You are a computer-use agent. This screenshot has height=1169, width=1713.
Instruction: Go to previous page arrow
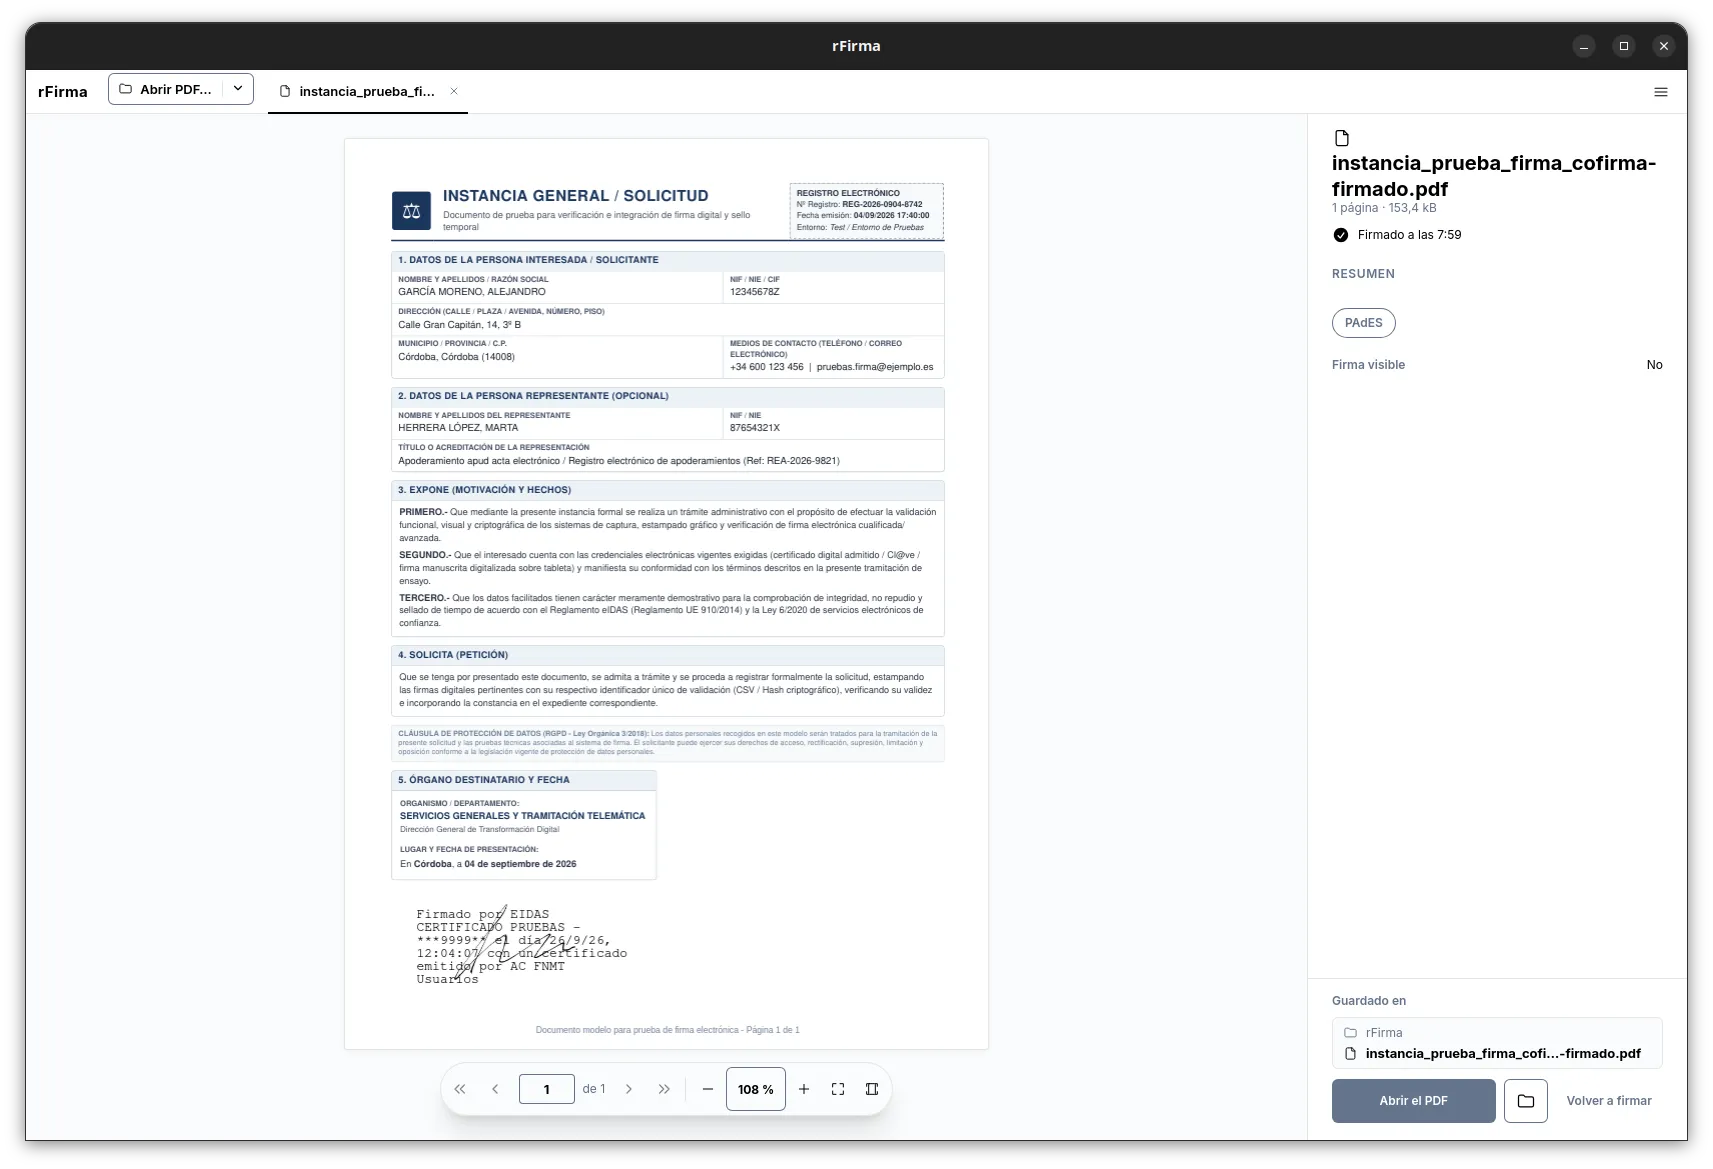pyautogui.click(x=495, y=1089)
